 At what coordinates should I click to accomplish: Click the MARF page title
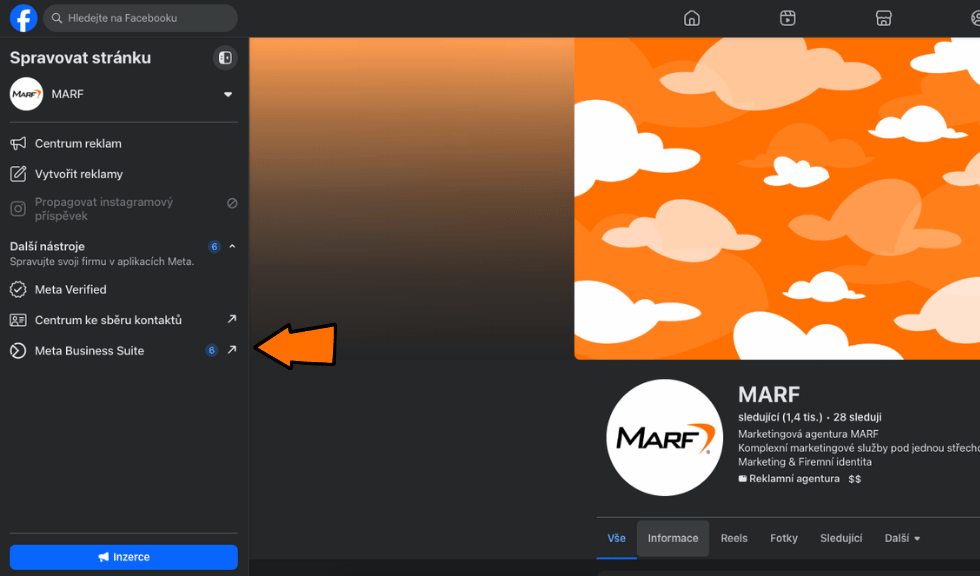[x=769, y=395]
